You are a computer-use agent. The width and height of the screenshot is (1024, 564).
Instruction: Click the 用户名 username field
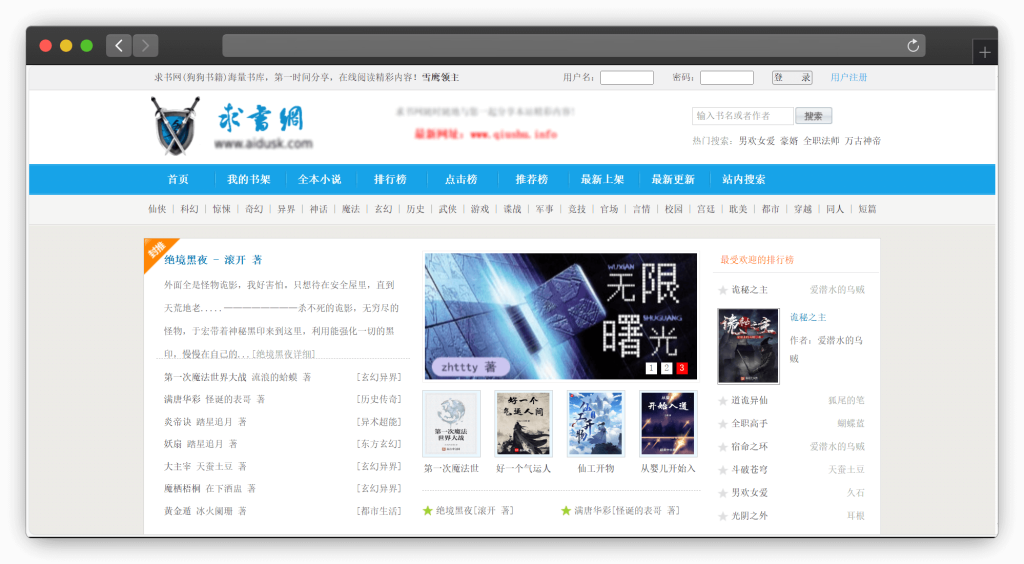[x=627, y=78]
